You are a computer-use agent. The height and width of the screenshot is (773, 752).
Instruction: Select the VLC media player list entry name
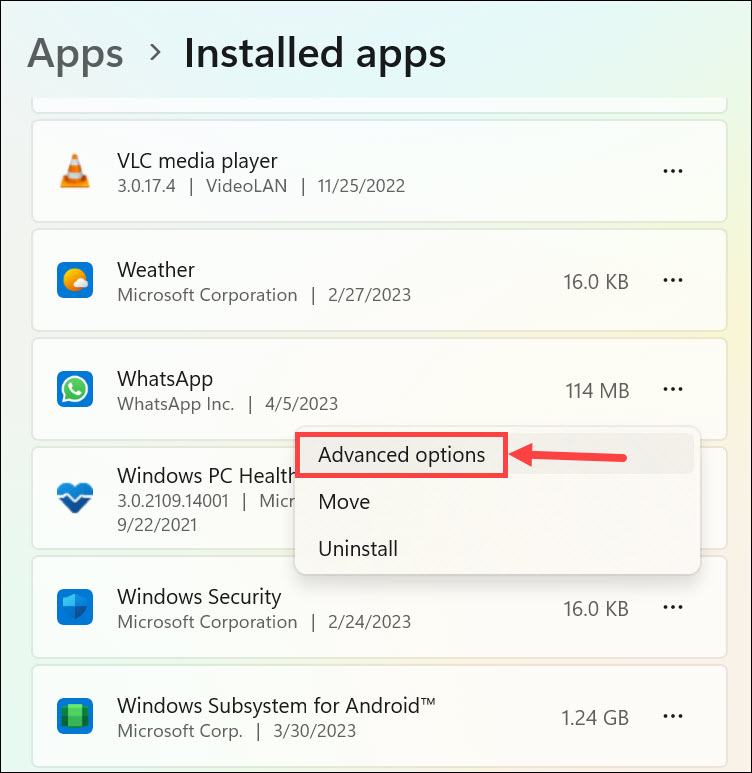(197, 161)
